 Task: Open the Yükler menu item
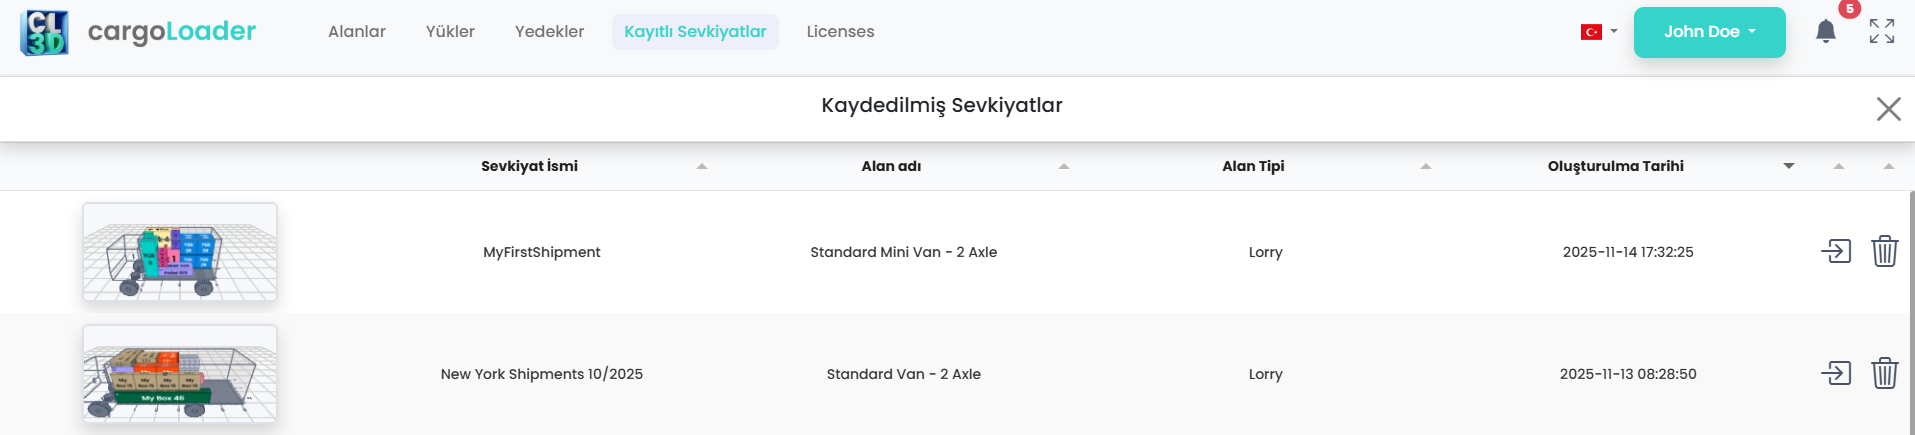click(x=450, y=32)
